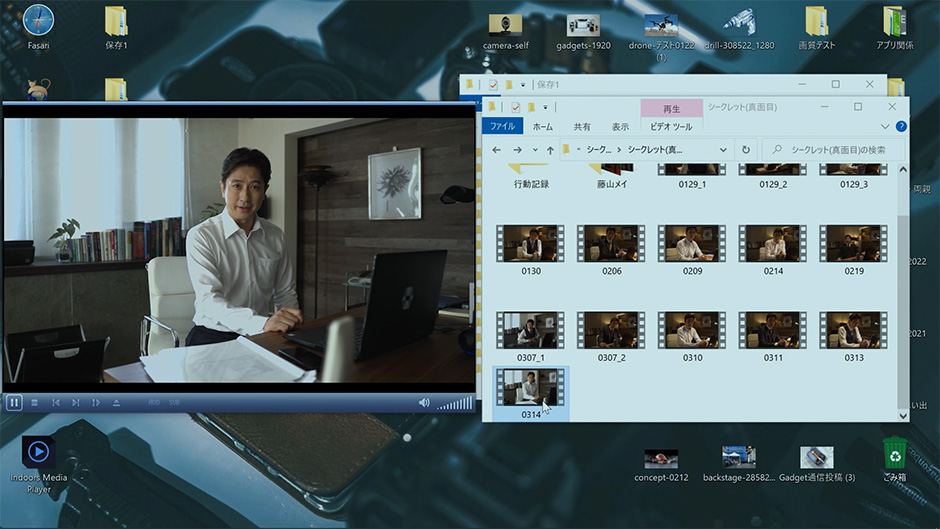
Task: Skip to previous track in player
Action: tap(56, 403)
